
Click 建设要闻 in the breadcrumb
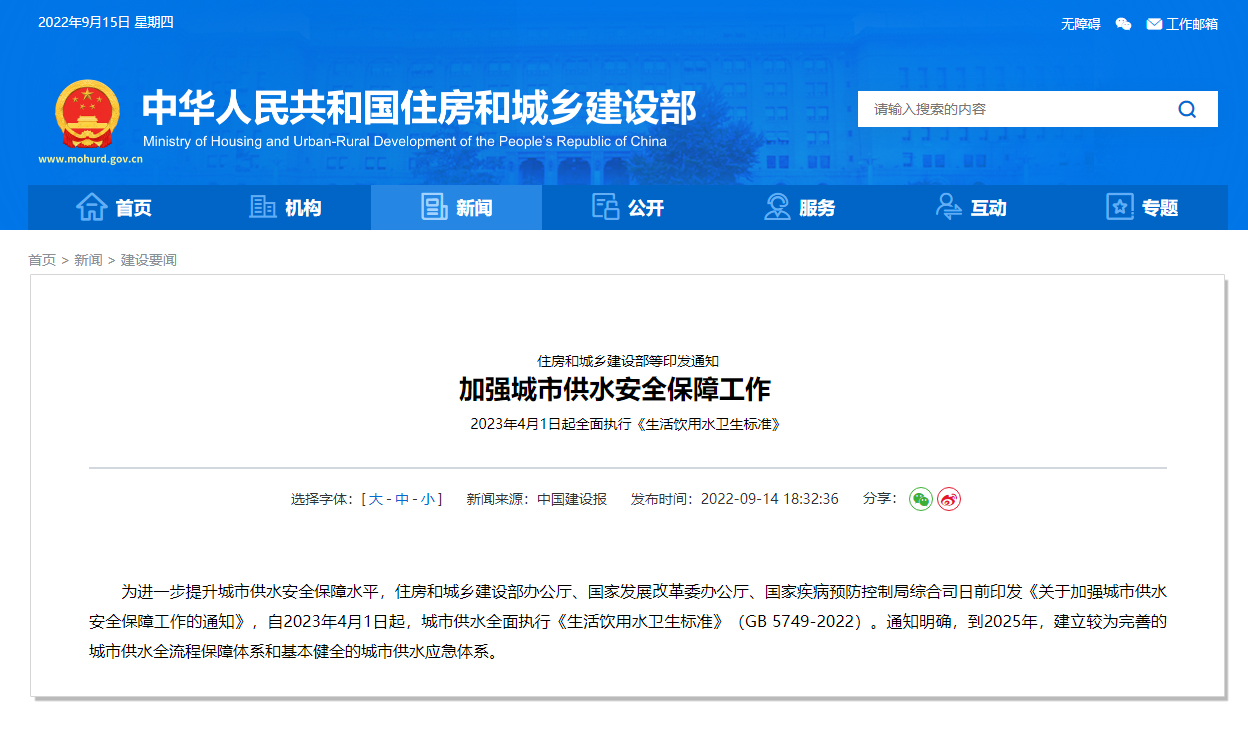pos(149,260)
